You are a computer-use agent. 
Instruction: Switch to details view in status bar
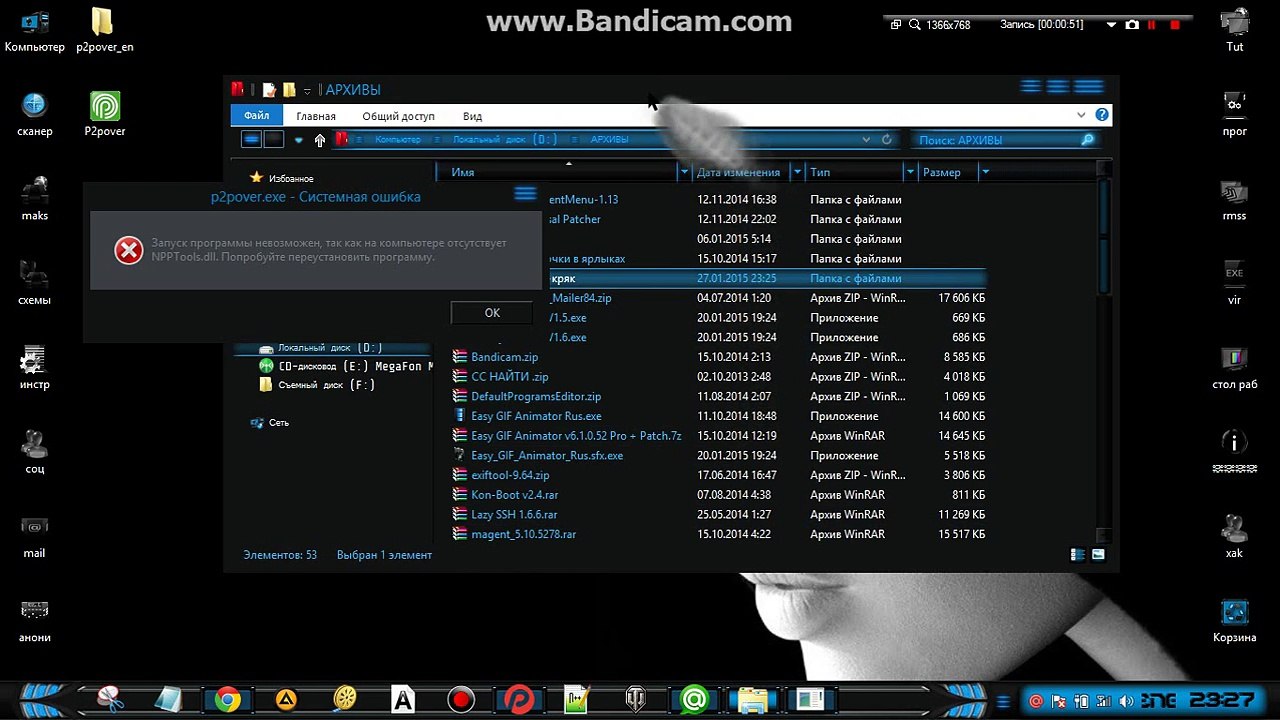pos(1077,554)
